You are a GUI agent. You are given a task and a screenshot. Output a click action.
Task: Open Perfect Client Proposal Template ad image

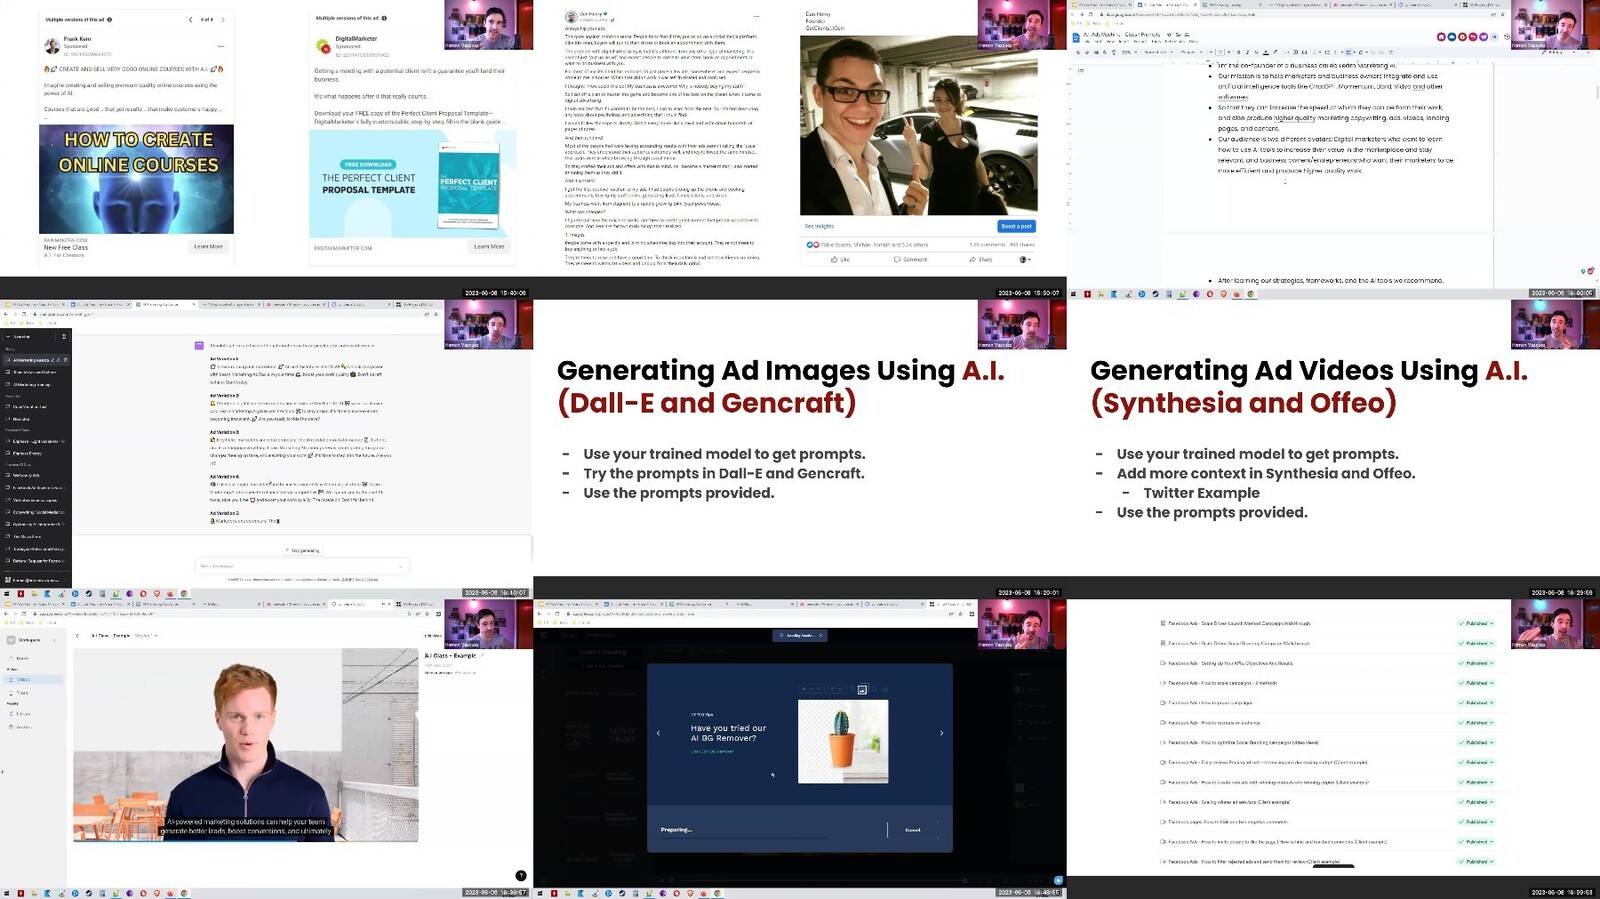[412, 184]
